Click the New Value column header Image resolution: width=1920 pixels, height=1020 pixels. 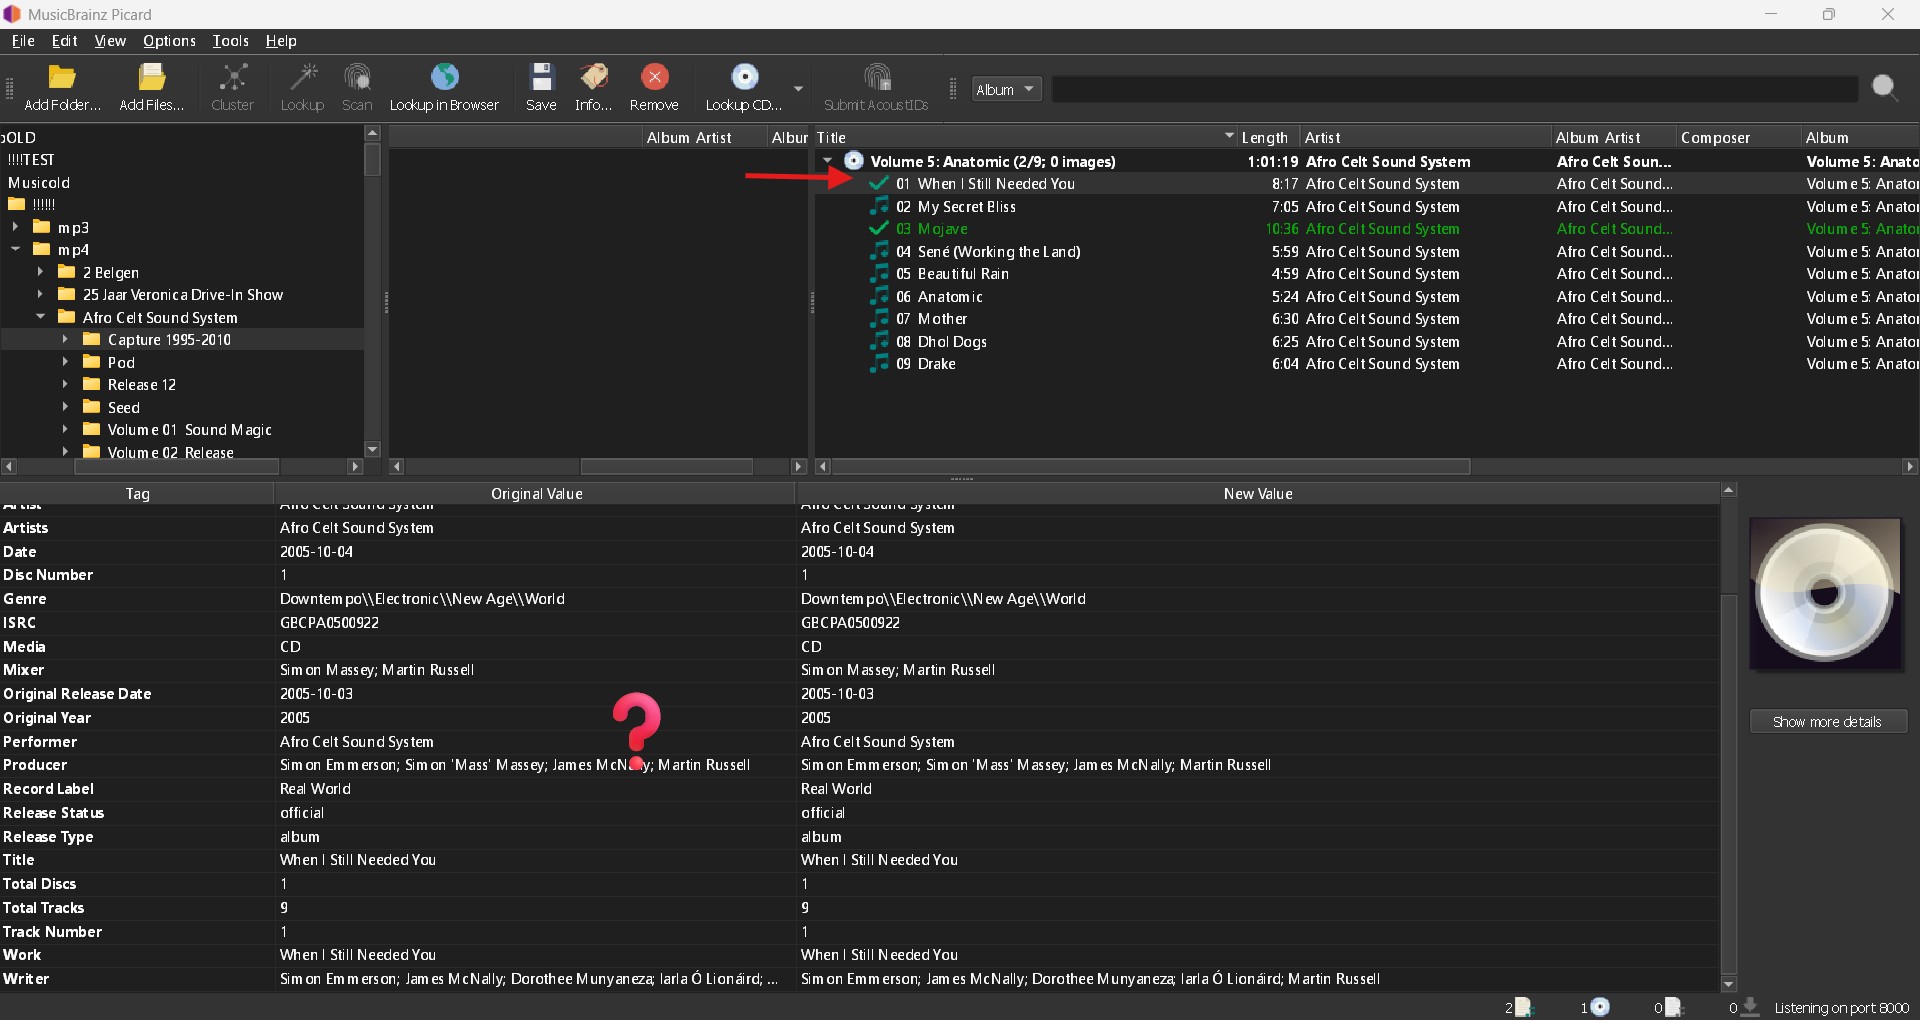[1257, 493]
